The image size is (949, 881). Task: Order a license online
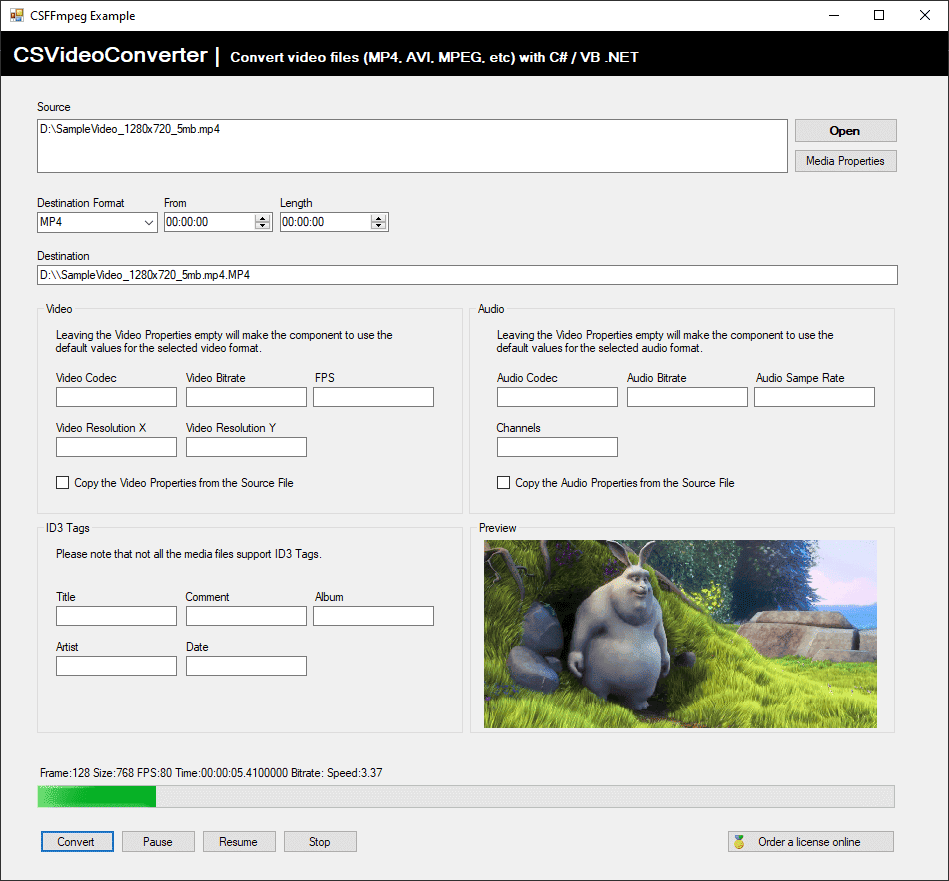810,841
